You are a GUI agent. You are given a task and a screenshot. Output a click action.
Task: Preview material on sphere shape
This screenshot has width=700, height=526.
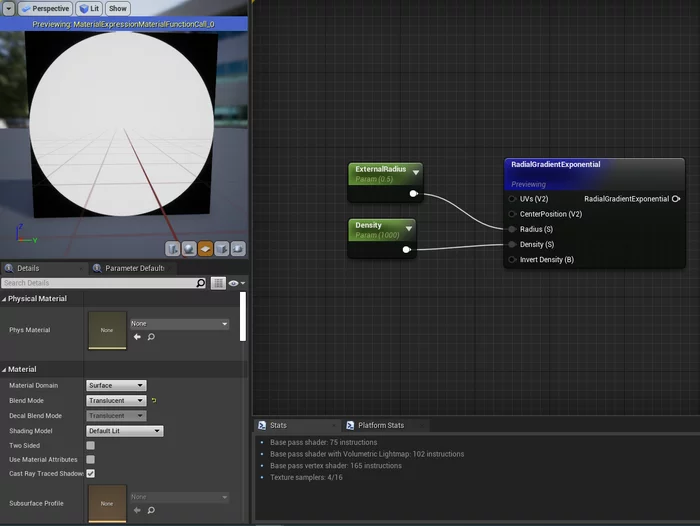pos(189,248)
